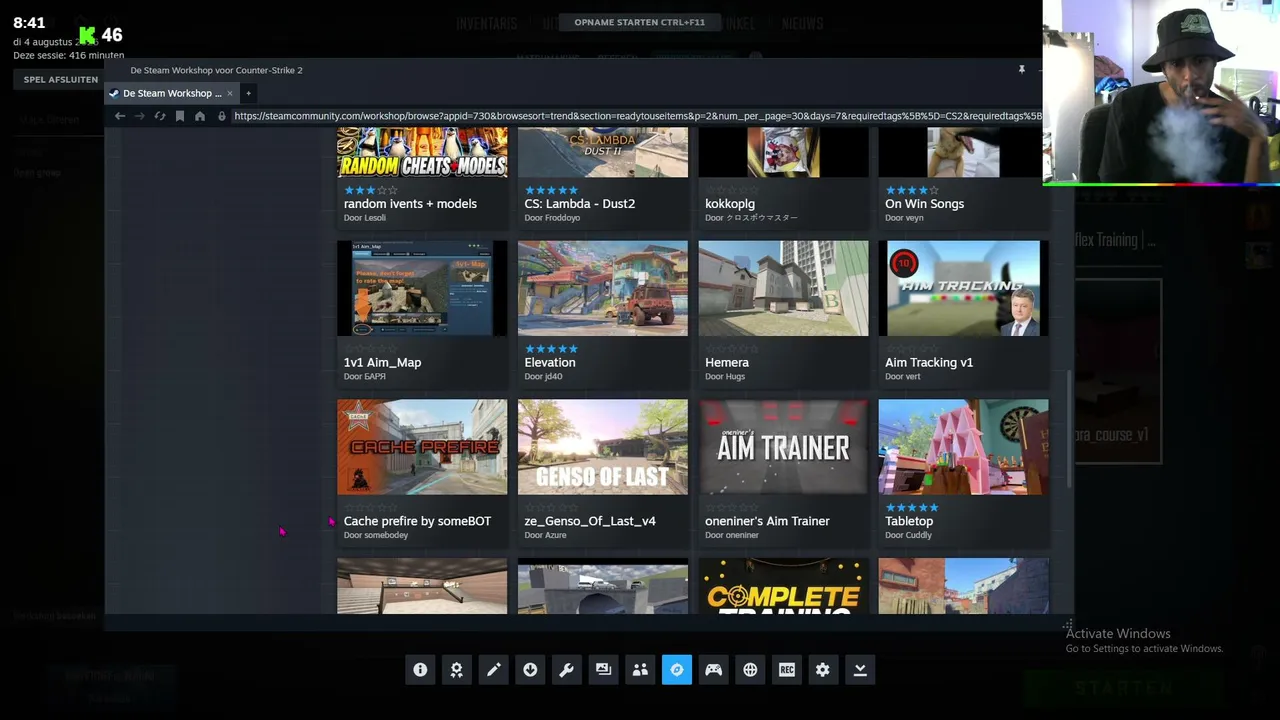Click the Spel Afsluiten button
This screenshot has width=1280, height=720.
60,79
